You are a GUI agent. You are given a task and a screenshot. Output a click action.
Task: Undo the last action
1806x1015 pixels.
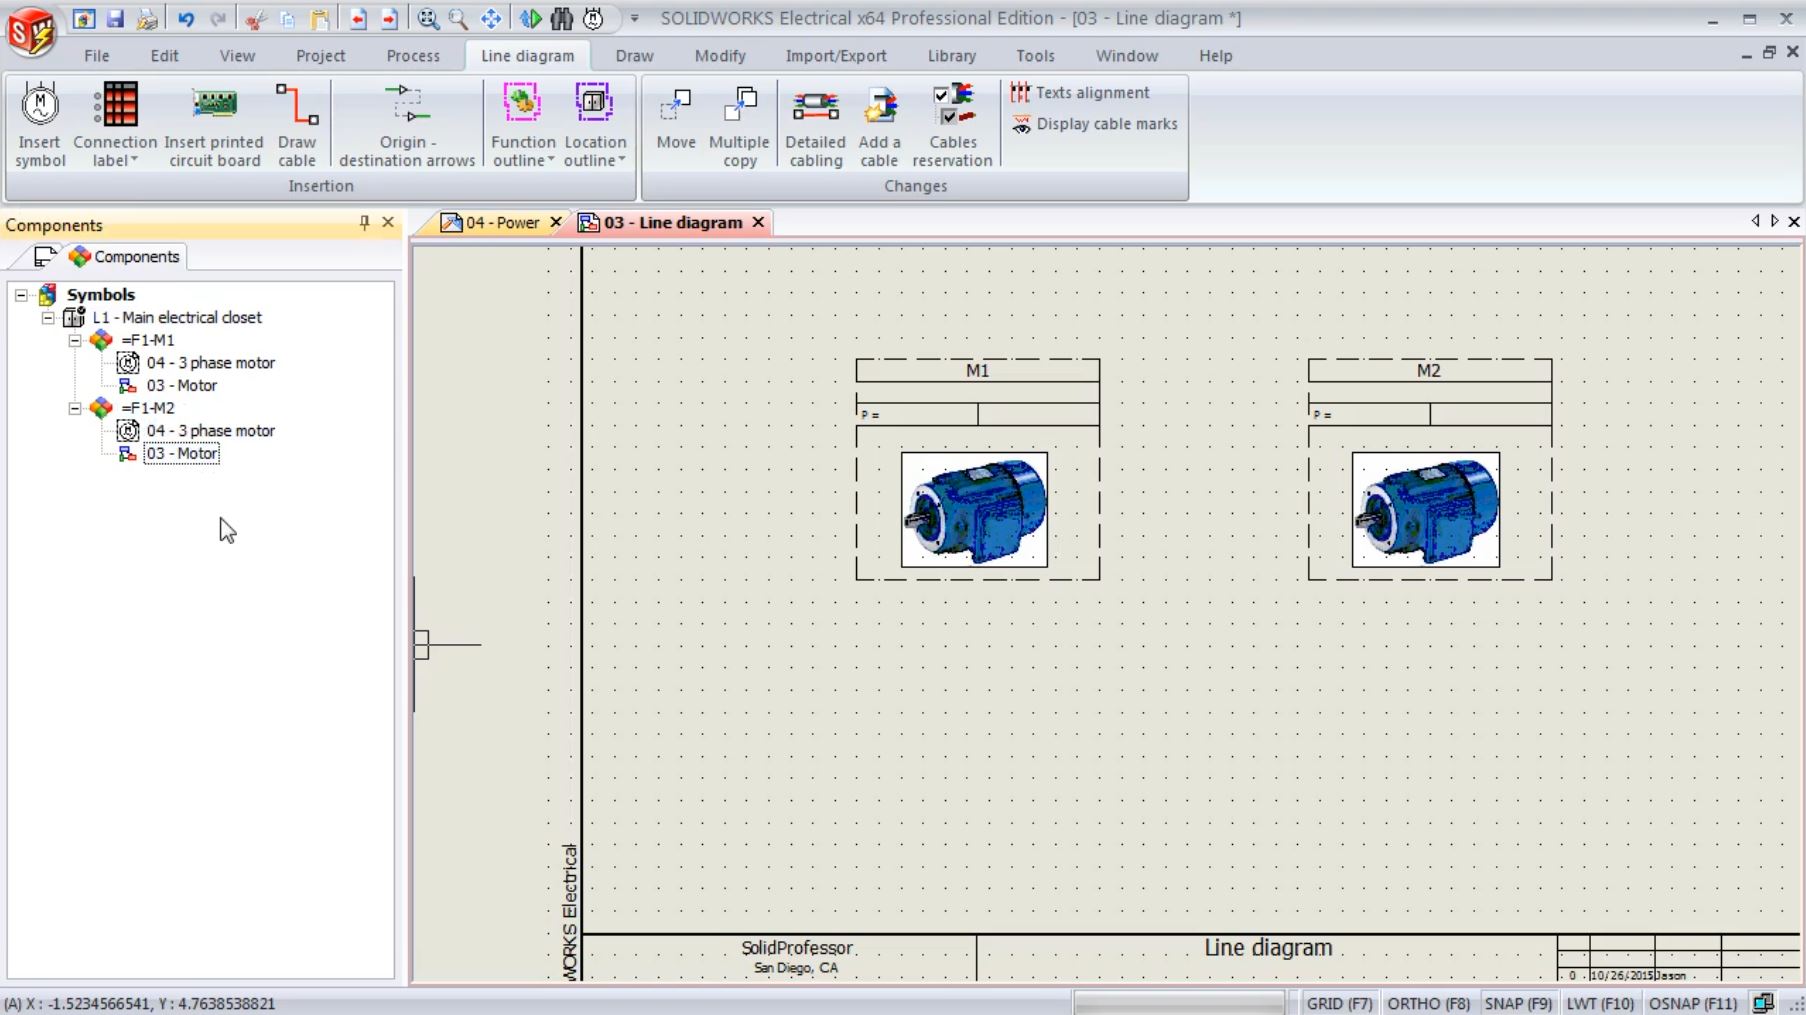[186, 19]
